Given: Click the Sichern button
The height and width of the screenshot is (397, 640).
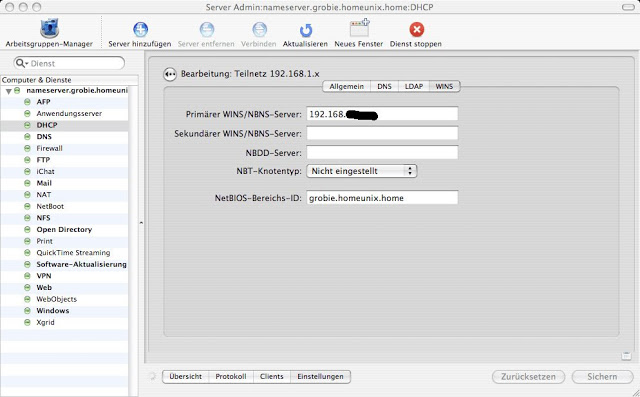Looking at the screenshot, I should (602, 377).
